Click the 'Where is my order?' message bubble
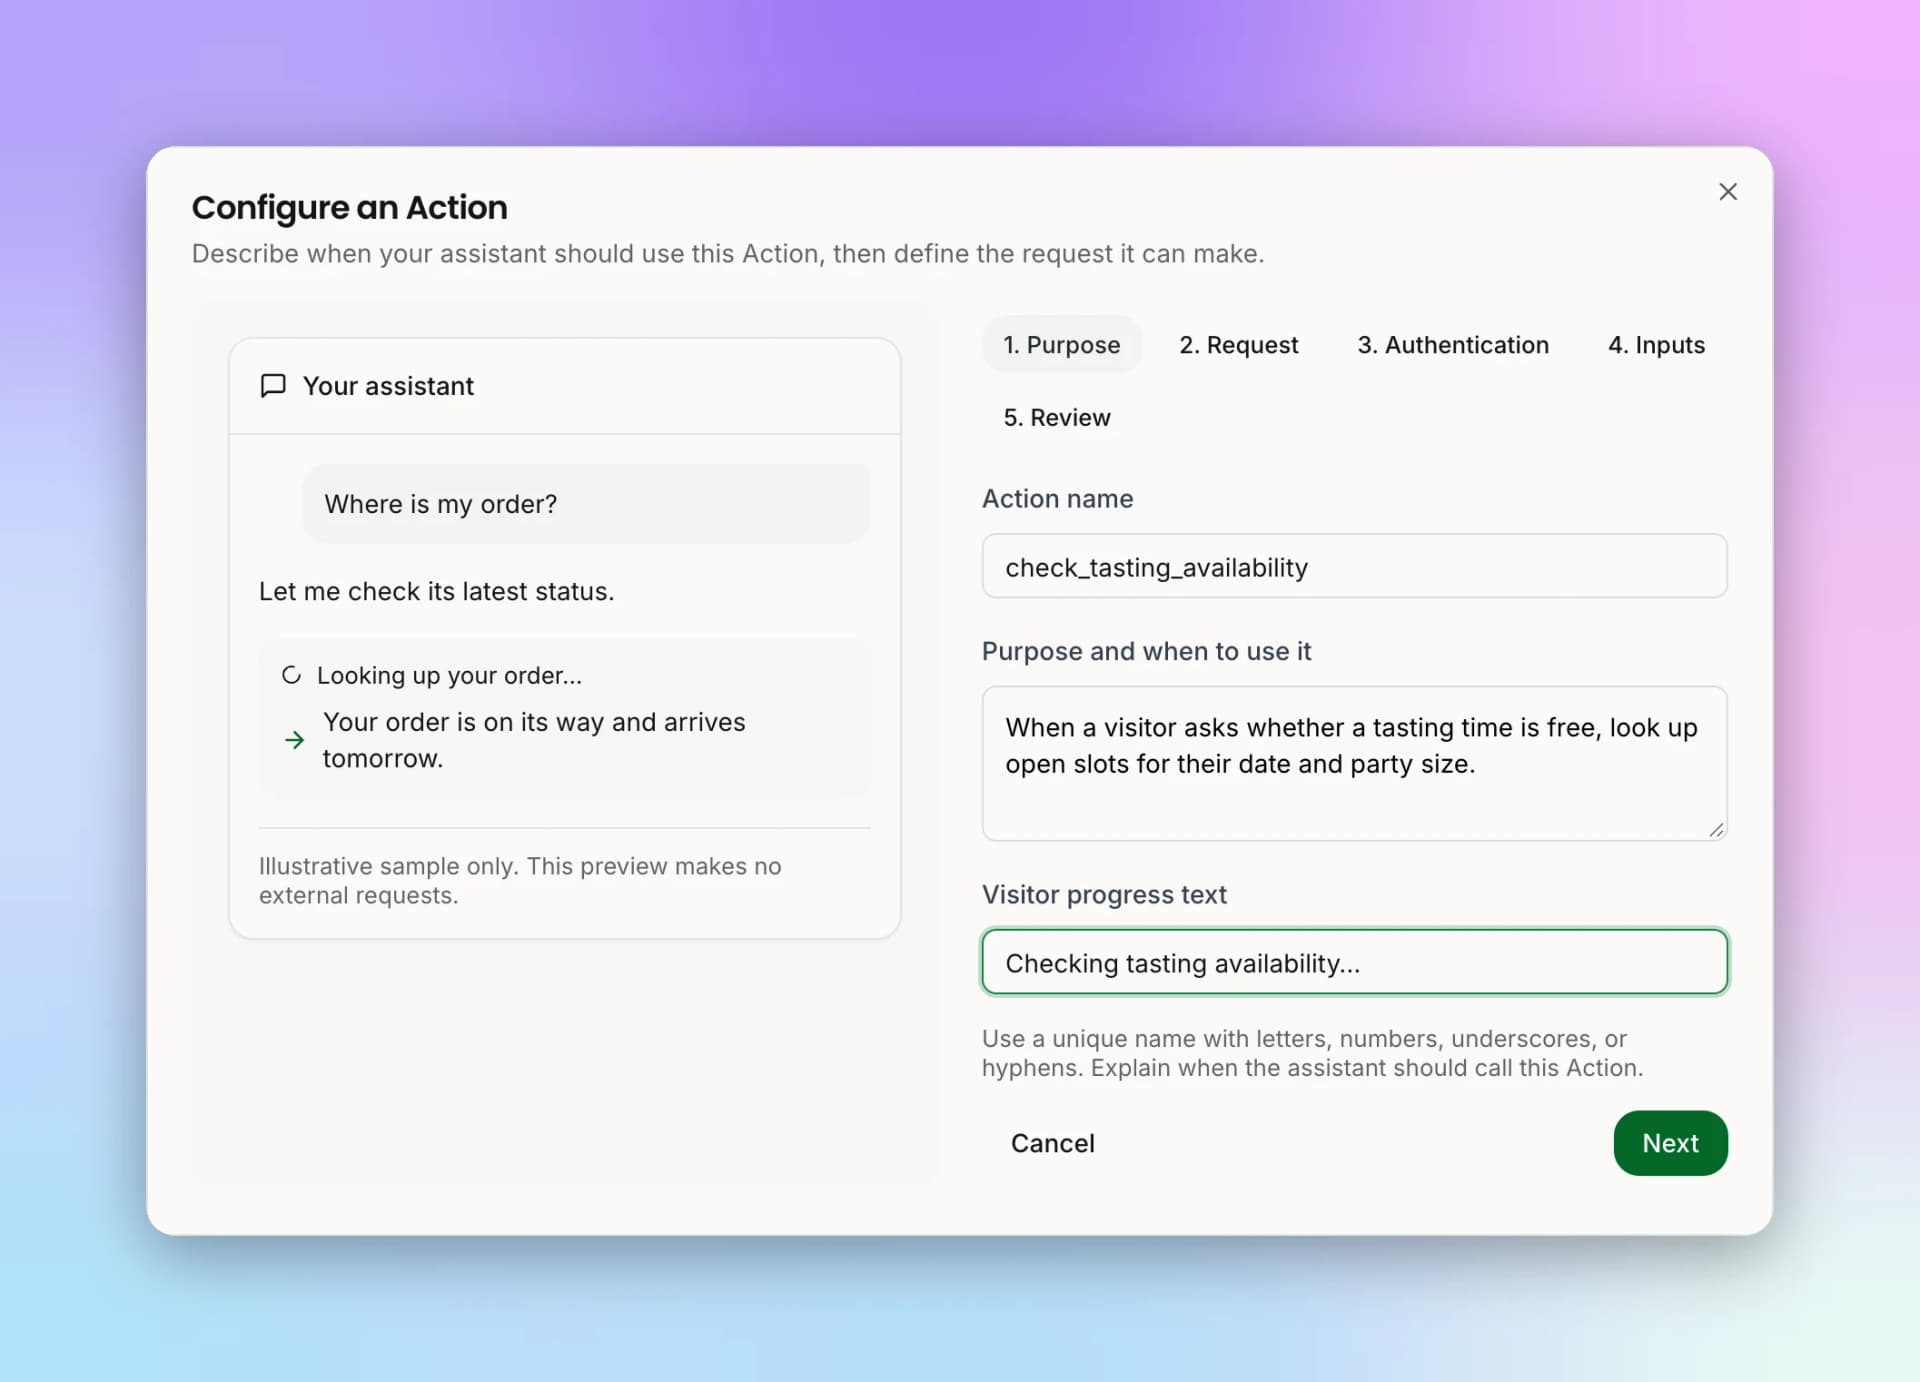 click(x=586, y=504)
